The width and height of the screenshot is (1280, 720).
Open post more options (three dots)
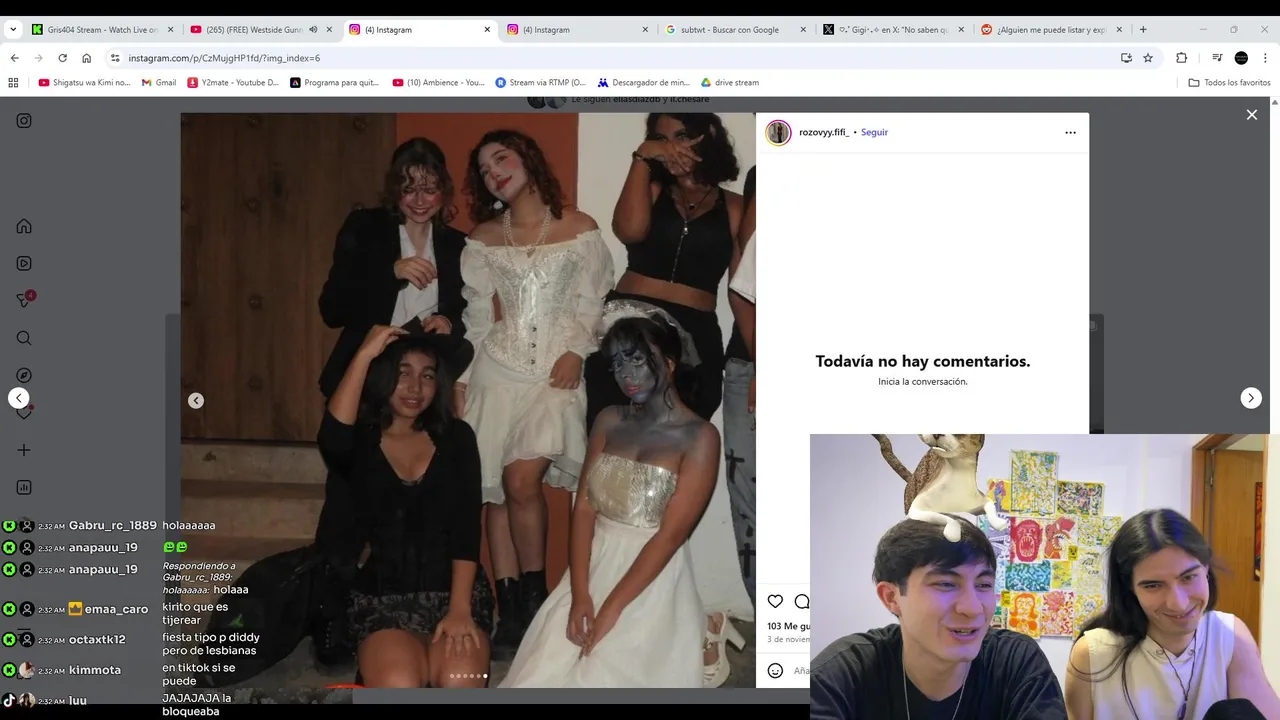1070,132
